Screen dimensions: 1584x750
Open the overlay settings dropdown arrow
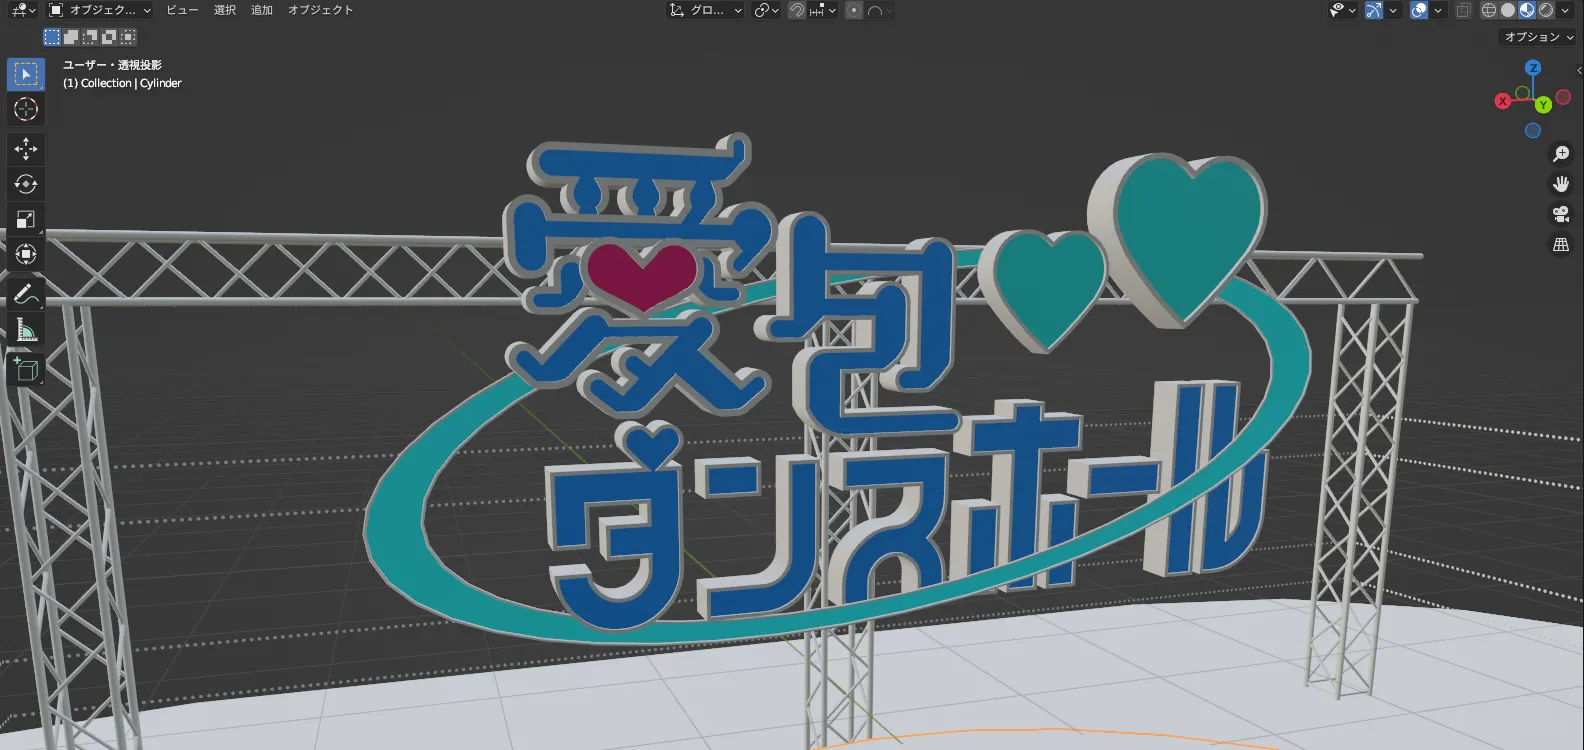[1438, 10]
